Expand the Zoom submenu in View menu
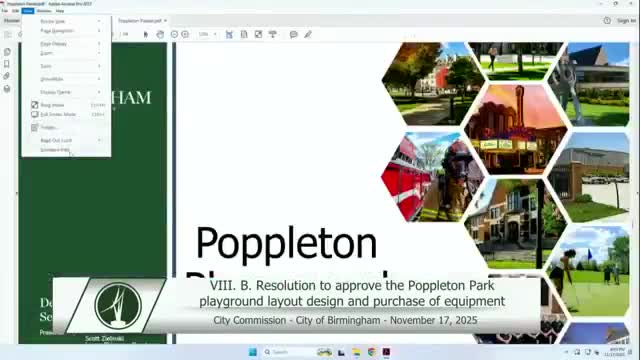The height and width of the screenshot is (360, 640). [x=66, y=53]
